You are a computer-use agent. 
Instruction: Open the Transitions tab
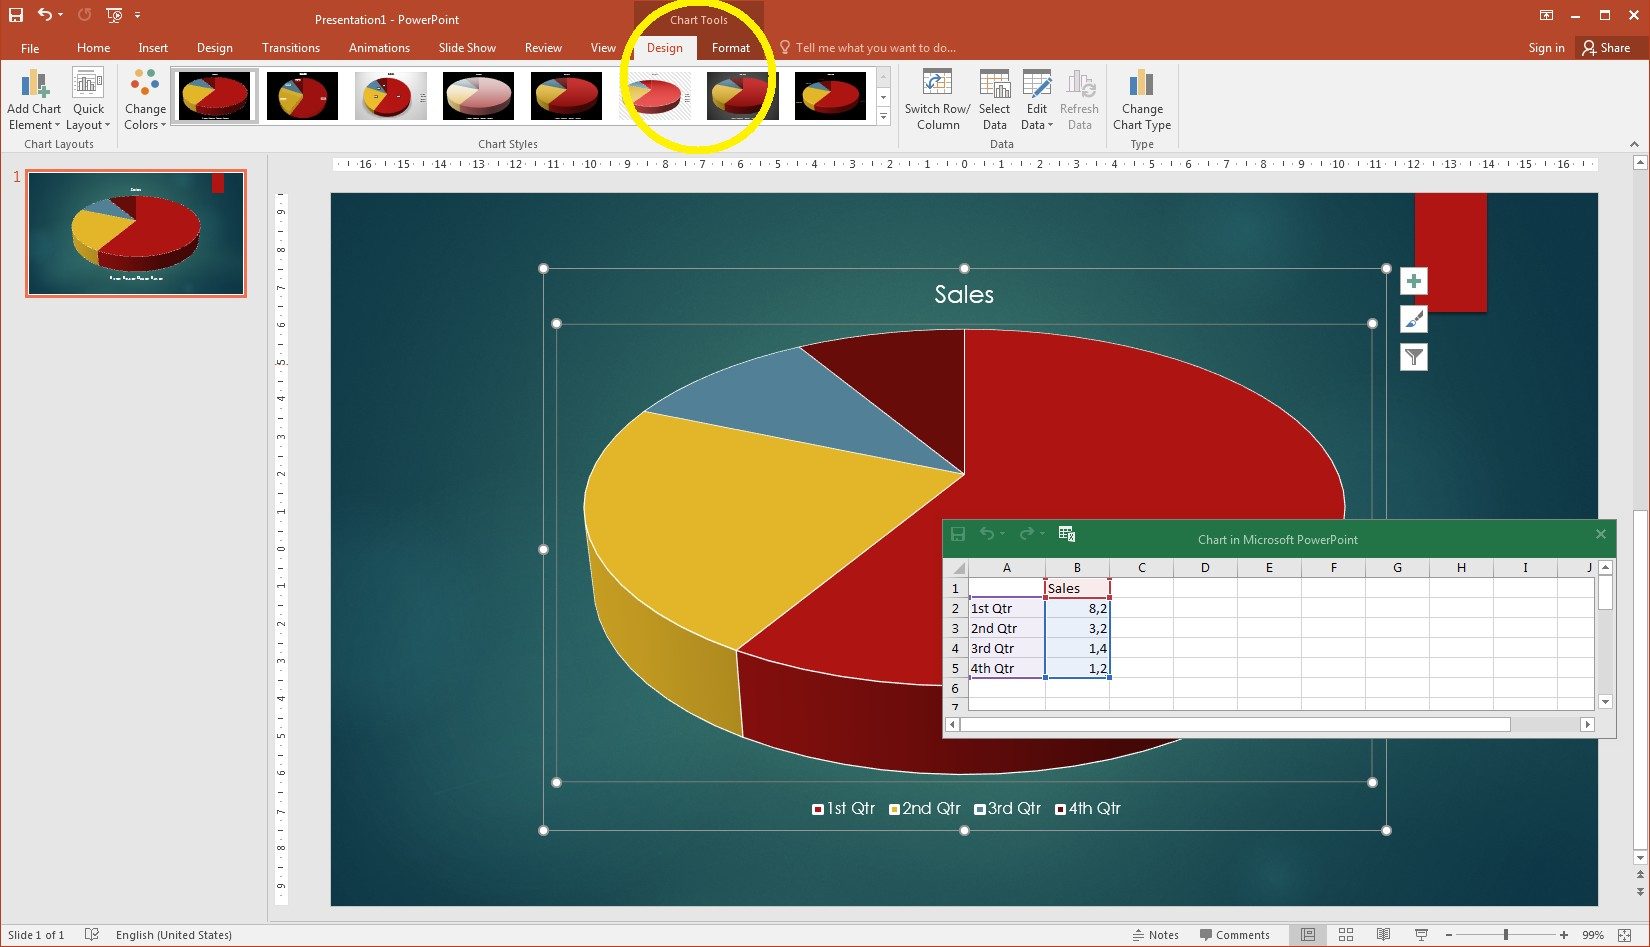click(x=291, y=48)
